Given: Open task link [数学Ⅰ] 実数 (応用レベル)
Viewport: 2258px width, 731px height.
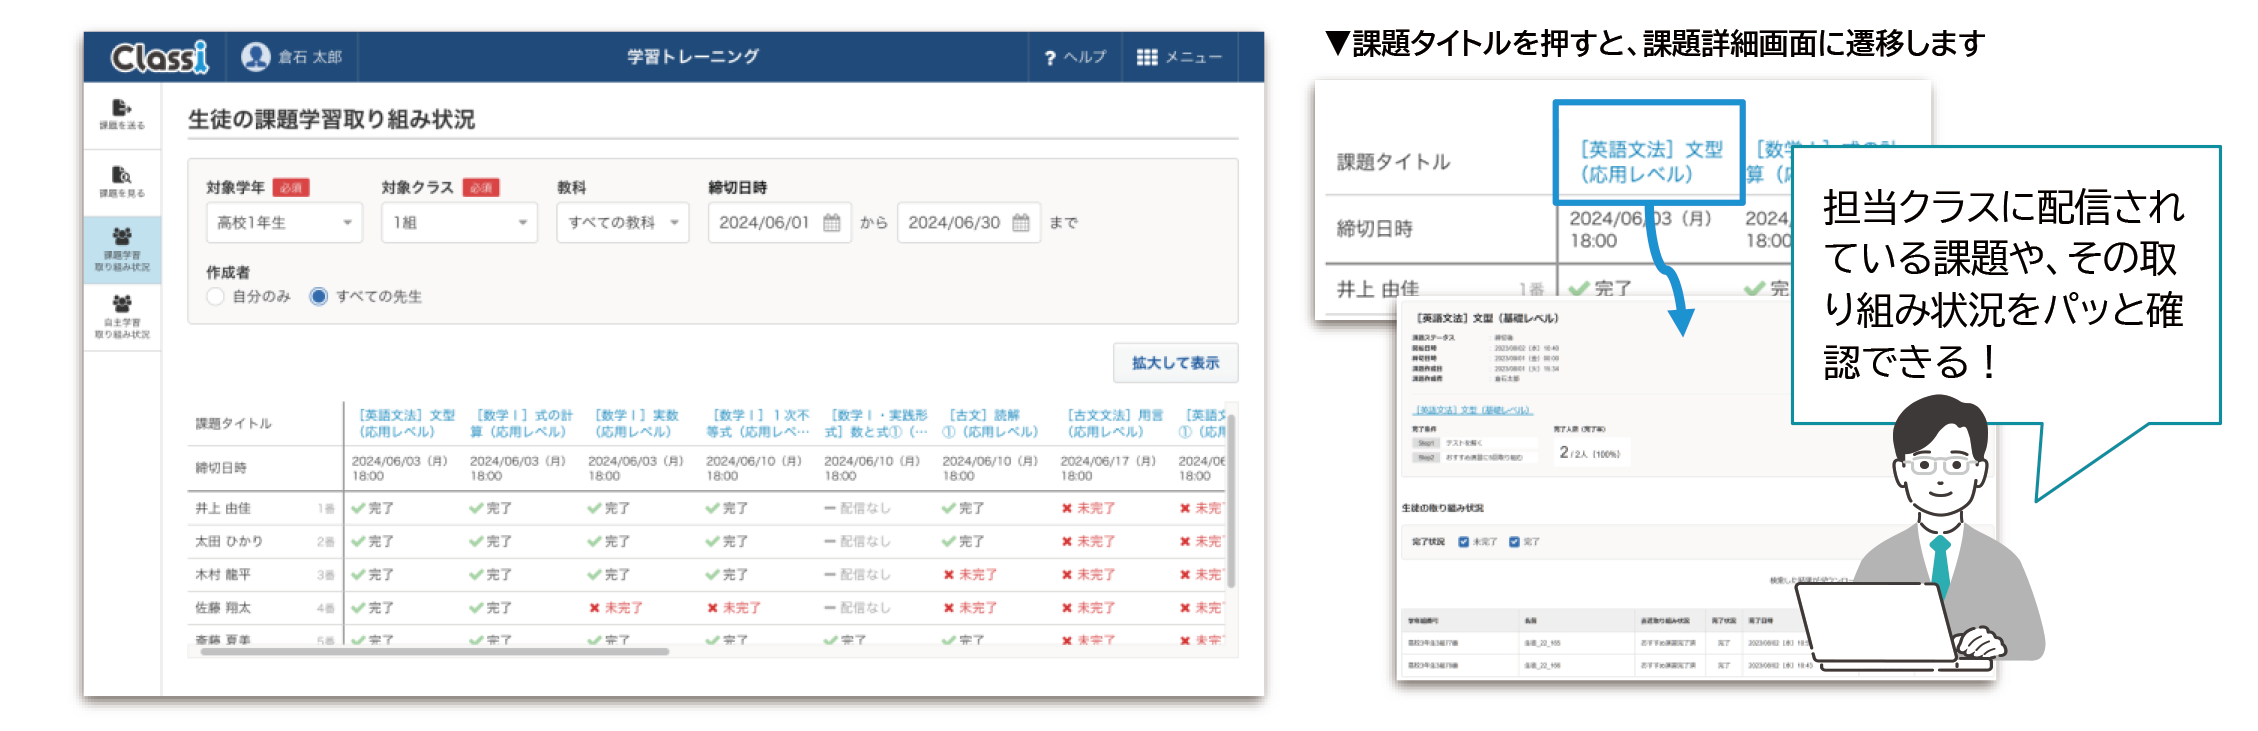Looking at the screenshot, I should coord(637,423).
